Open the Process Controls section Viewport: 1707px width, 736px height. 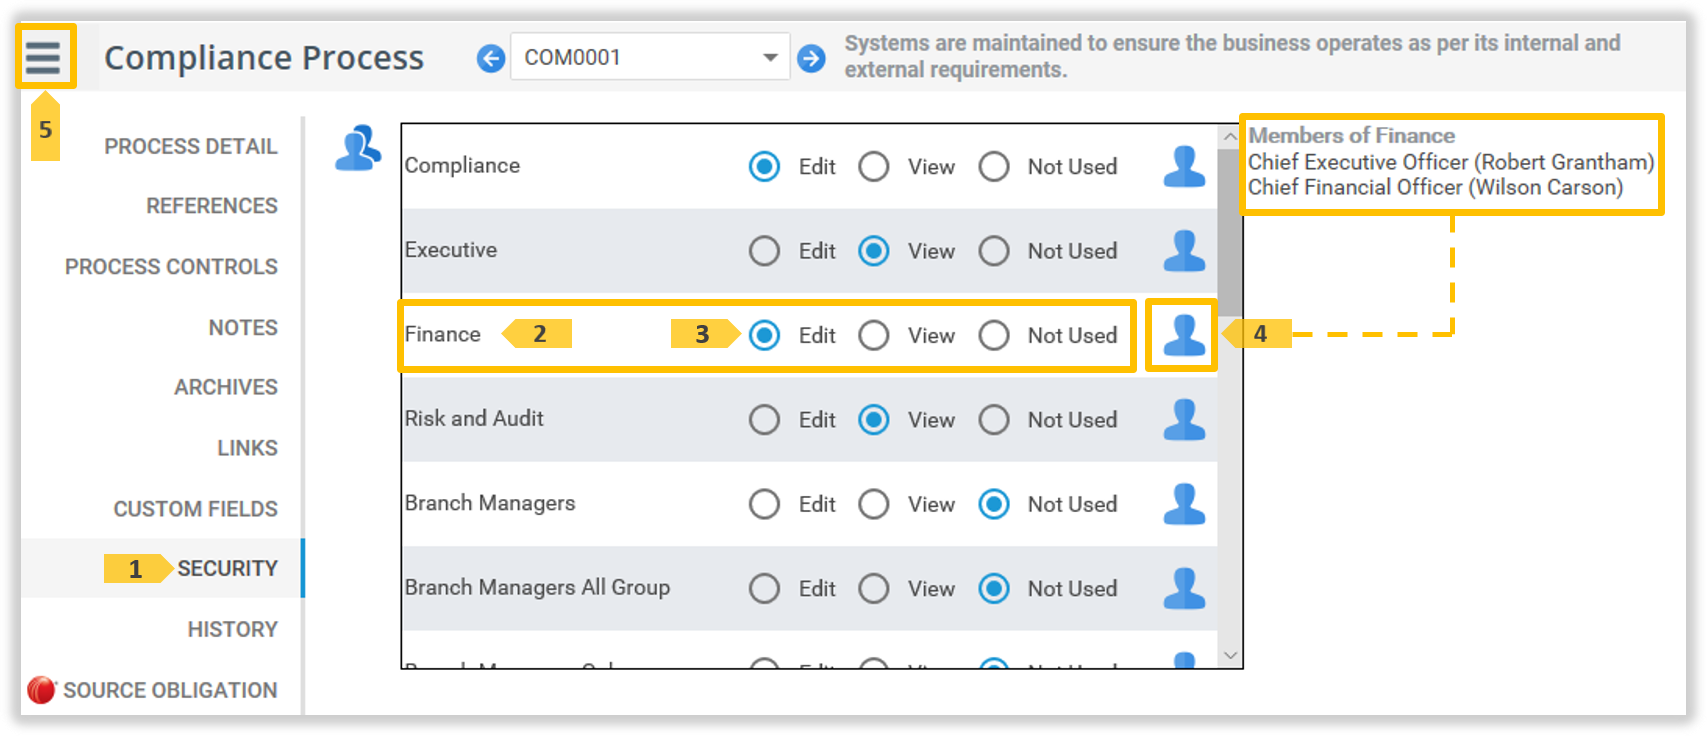pyautogui.click(x=171, y=267)
